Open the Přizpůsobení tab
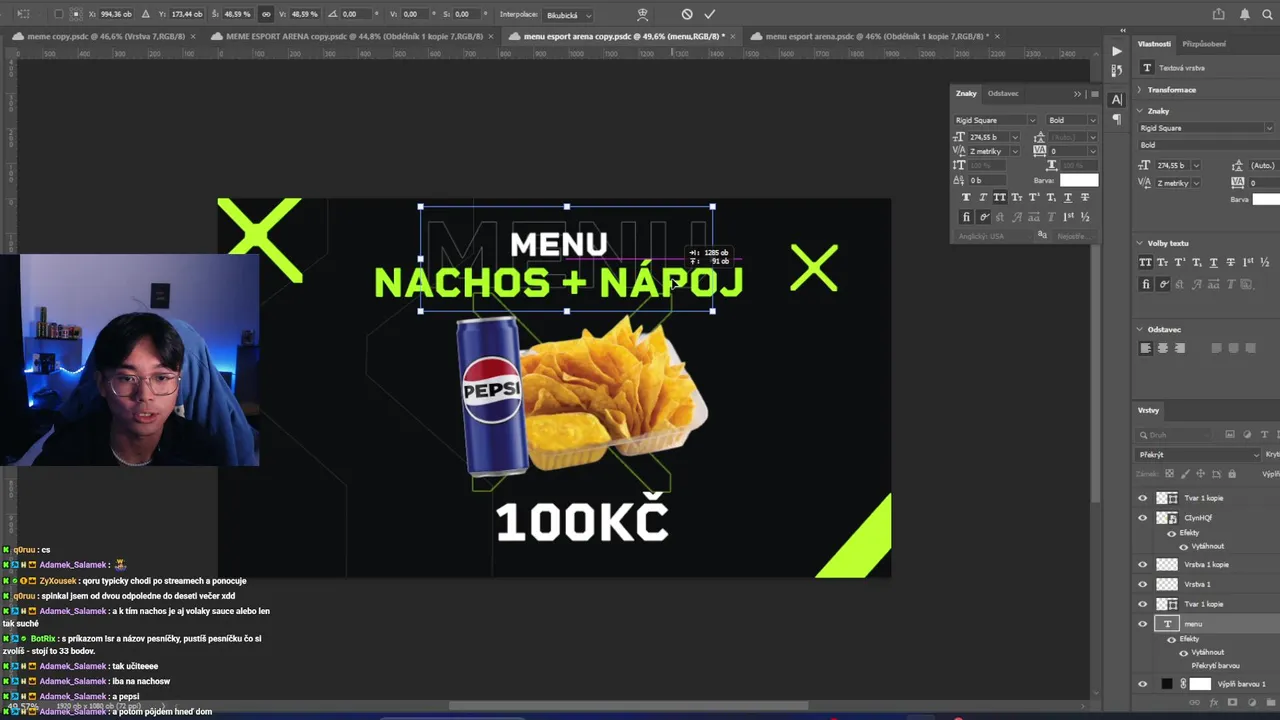The width and height of the screenshot is (1280, 720). (x=1204, y=44)
